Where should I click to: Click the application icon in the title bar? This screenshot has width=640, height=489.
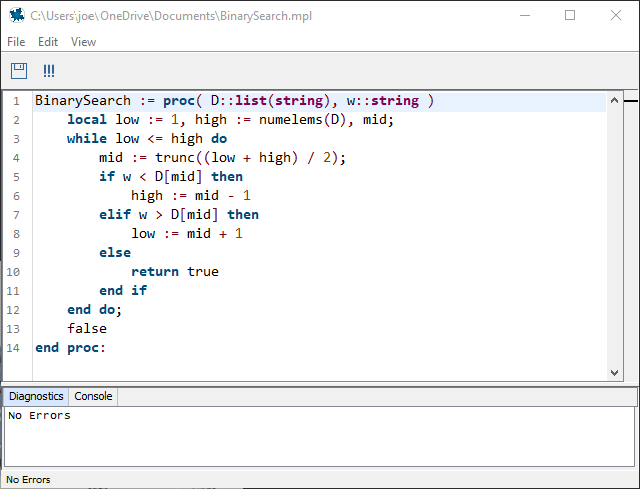(15, 15)
